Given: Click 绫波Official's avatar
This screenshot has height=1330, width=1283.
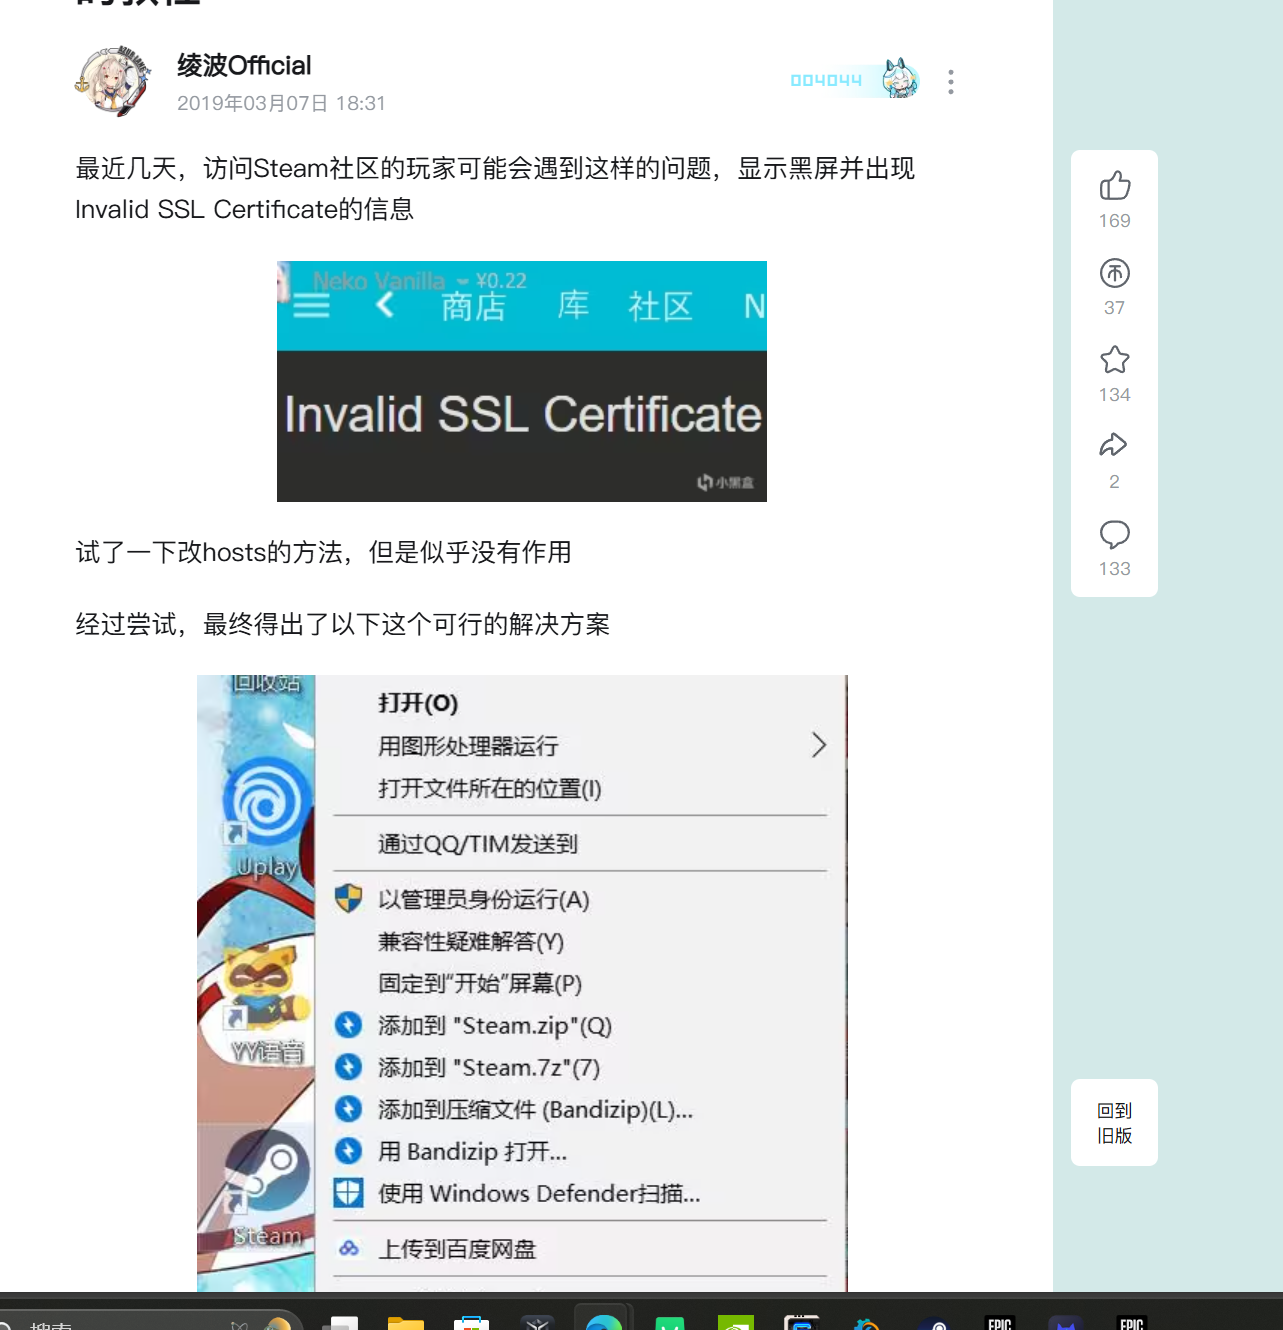Looking at the screenshot, I should coord(112,81).
